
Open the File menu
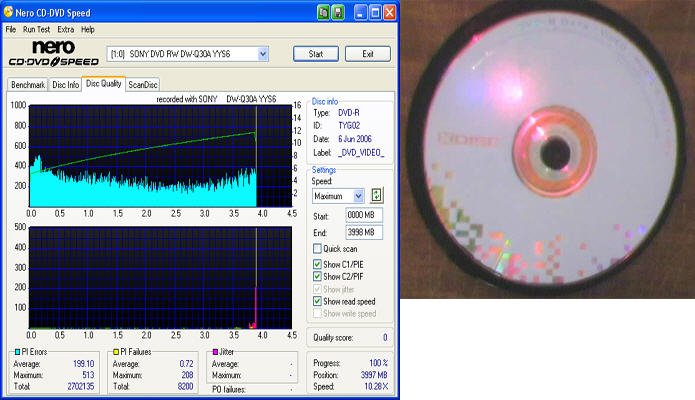[x=11, y=29]
